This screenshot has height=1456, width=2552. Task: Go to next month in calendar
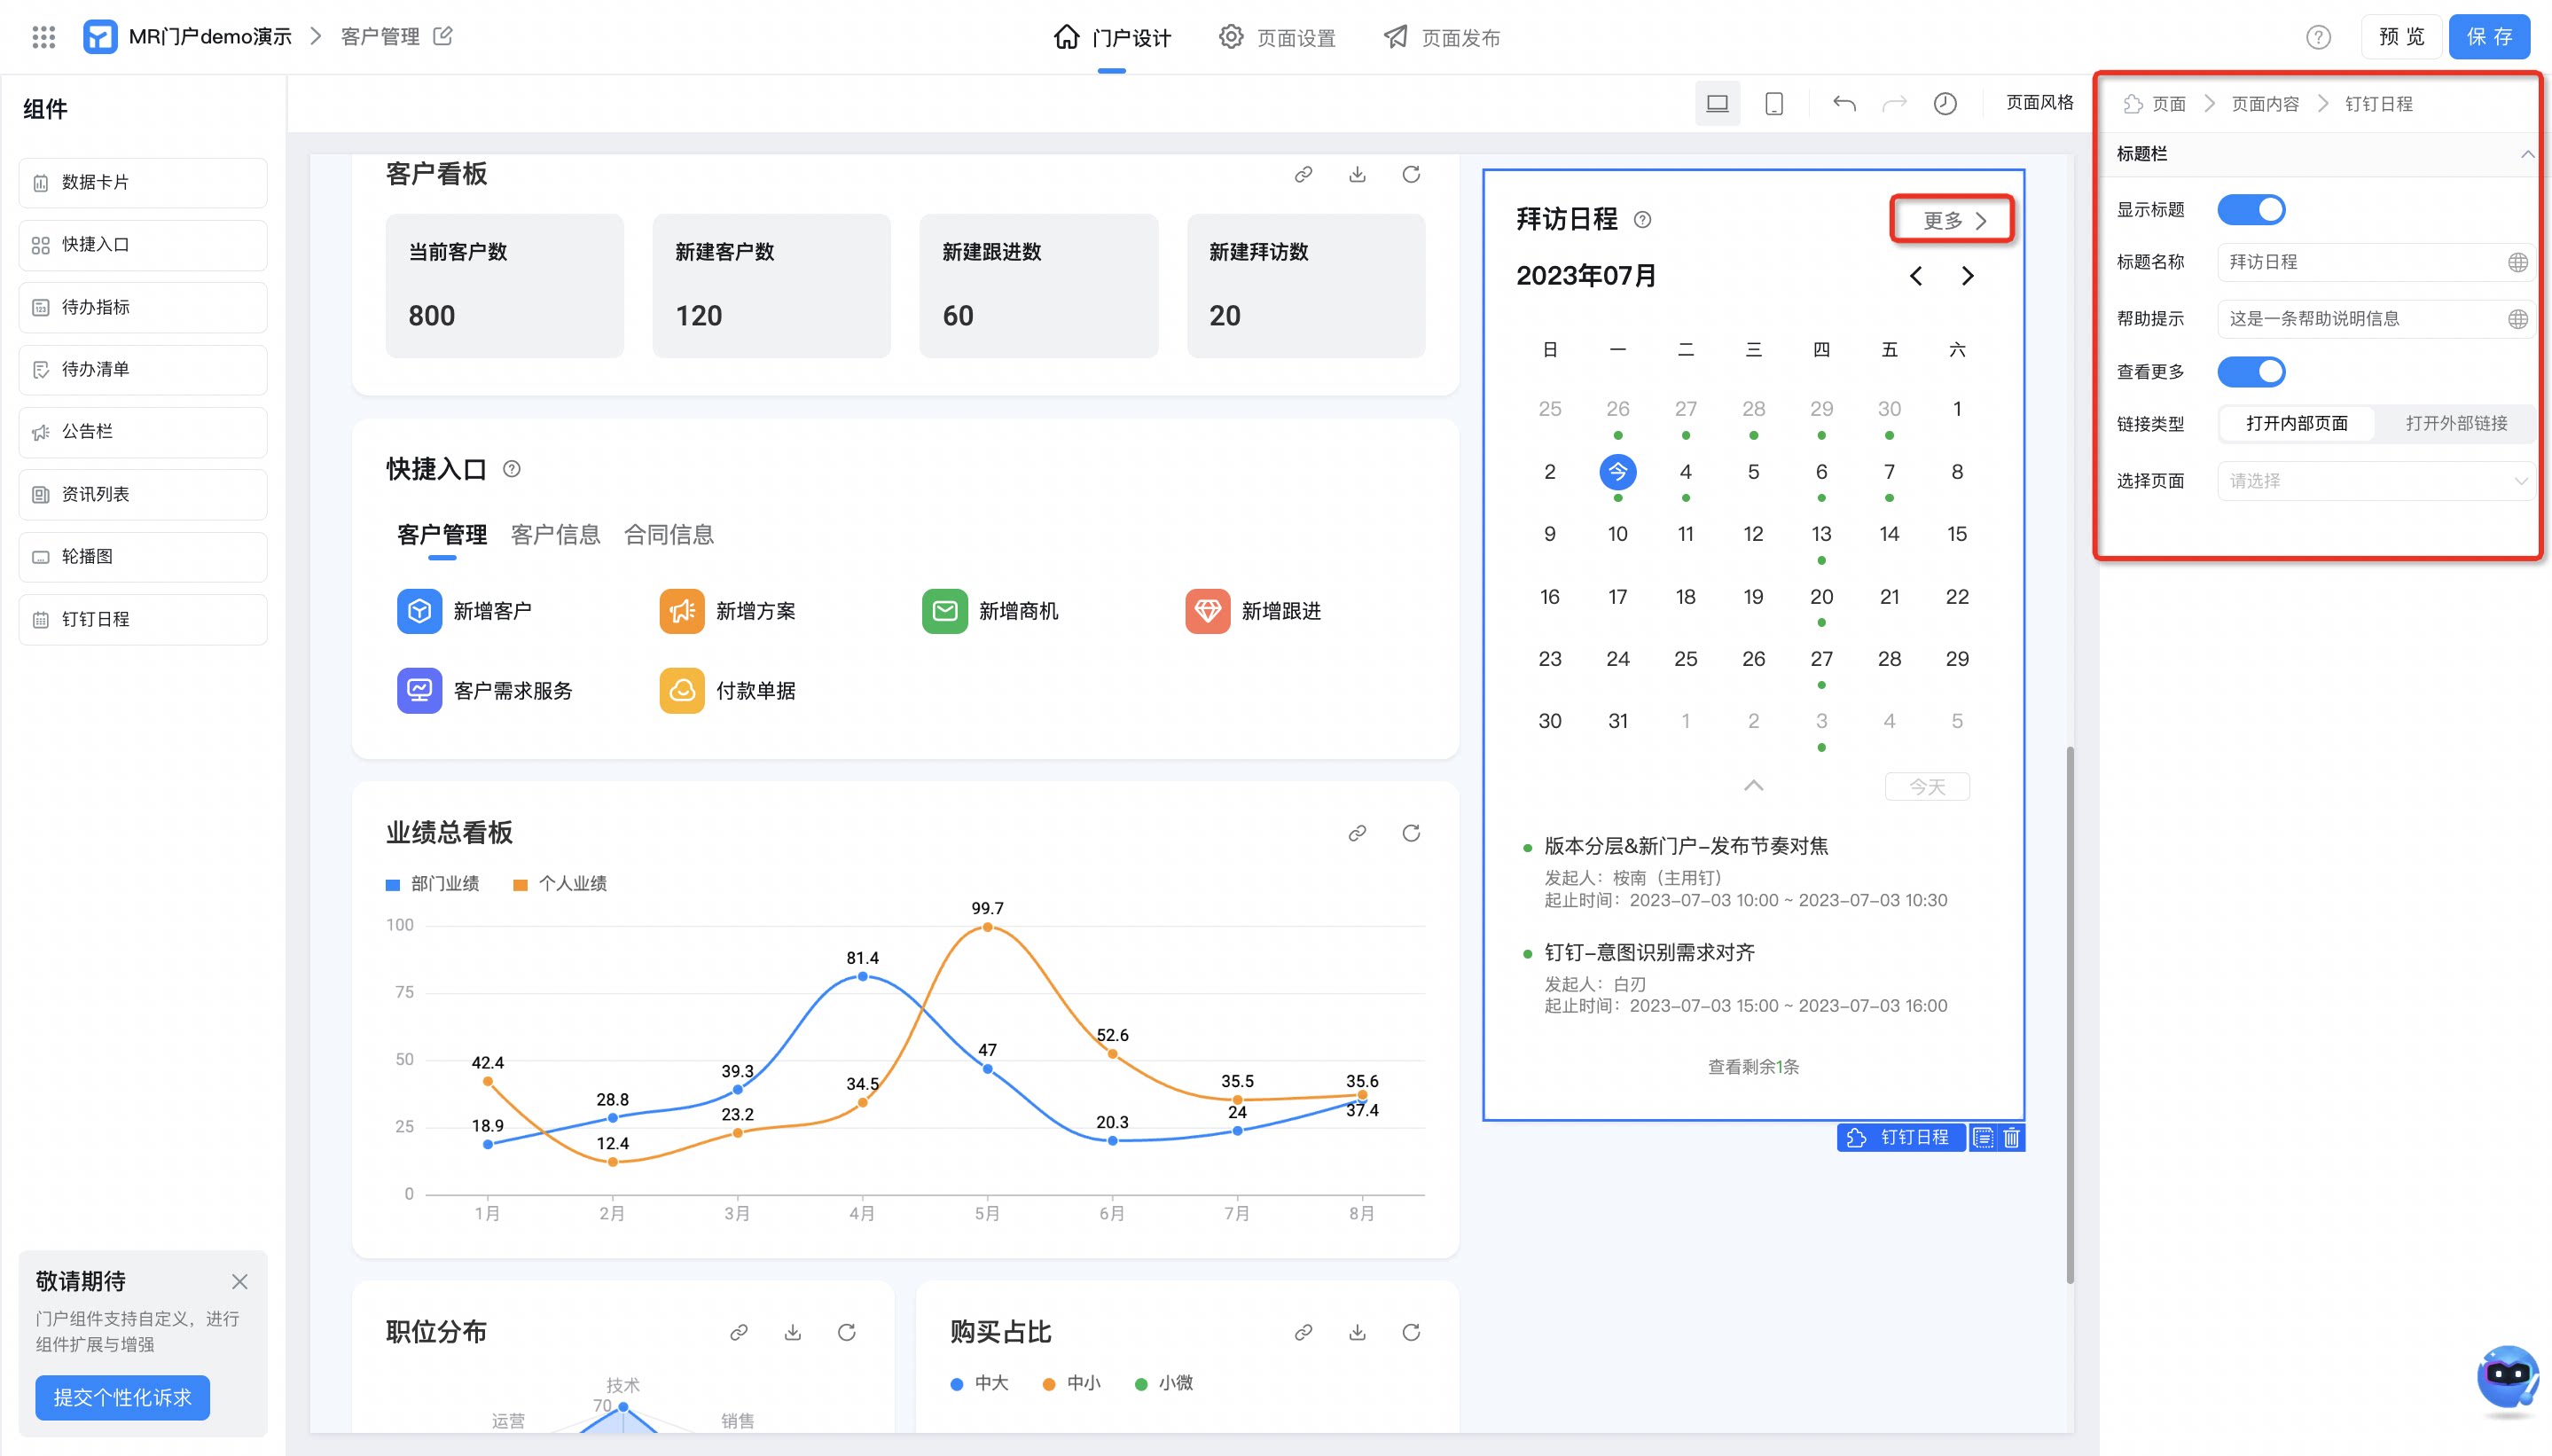[x=1967, y=276]
